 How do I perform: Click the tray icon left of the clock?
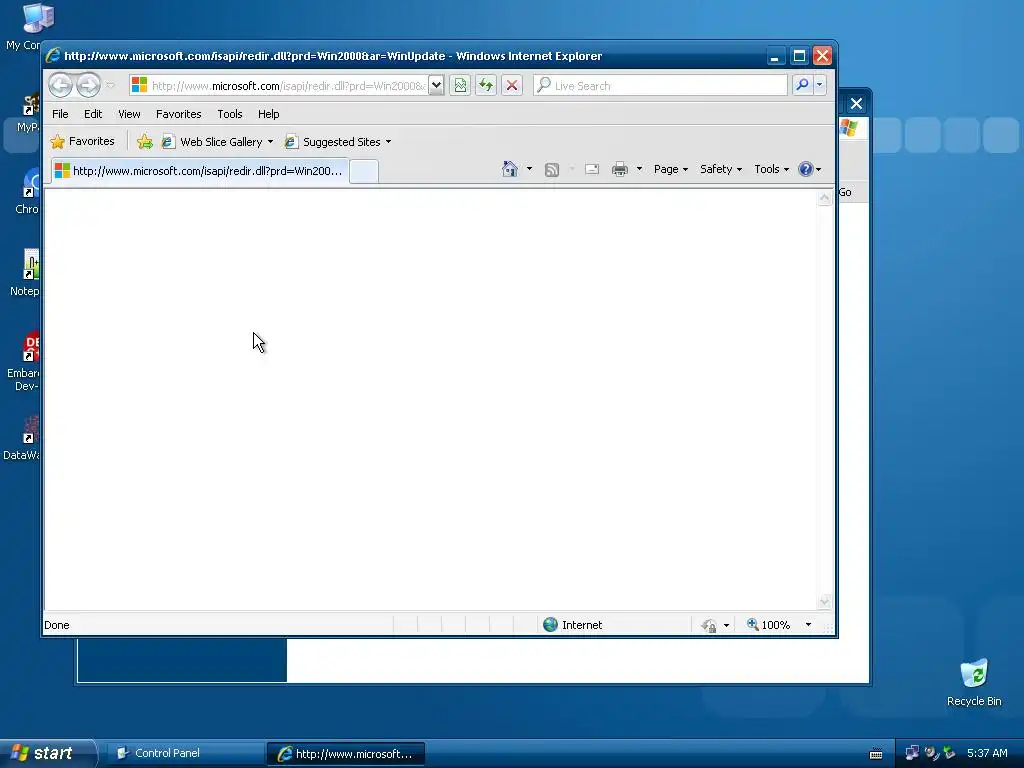[949, 753]
